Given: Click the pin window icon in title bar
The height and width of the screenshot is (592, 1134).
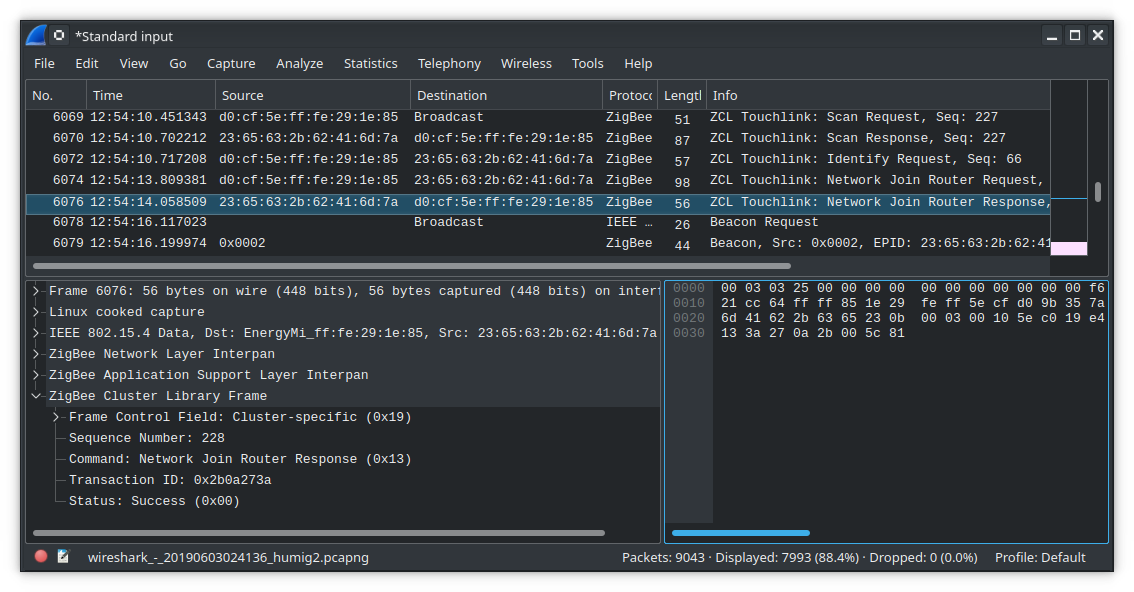Looking at the screenshot, I should click(59, 35).
